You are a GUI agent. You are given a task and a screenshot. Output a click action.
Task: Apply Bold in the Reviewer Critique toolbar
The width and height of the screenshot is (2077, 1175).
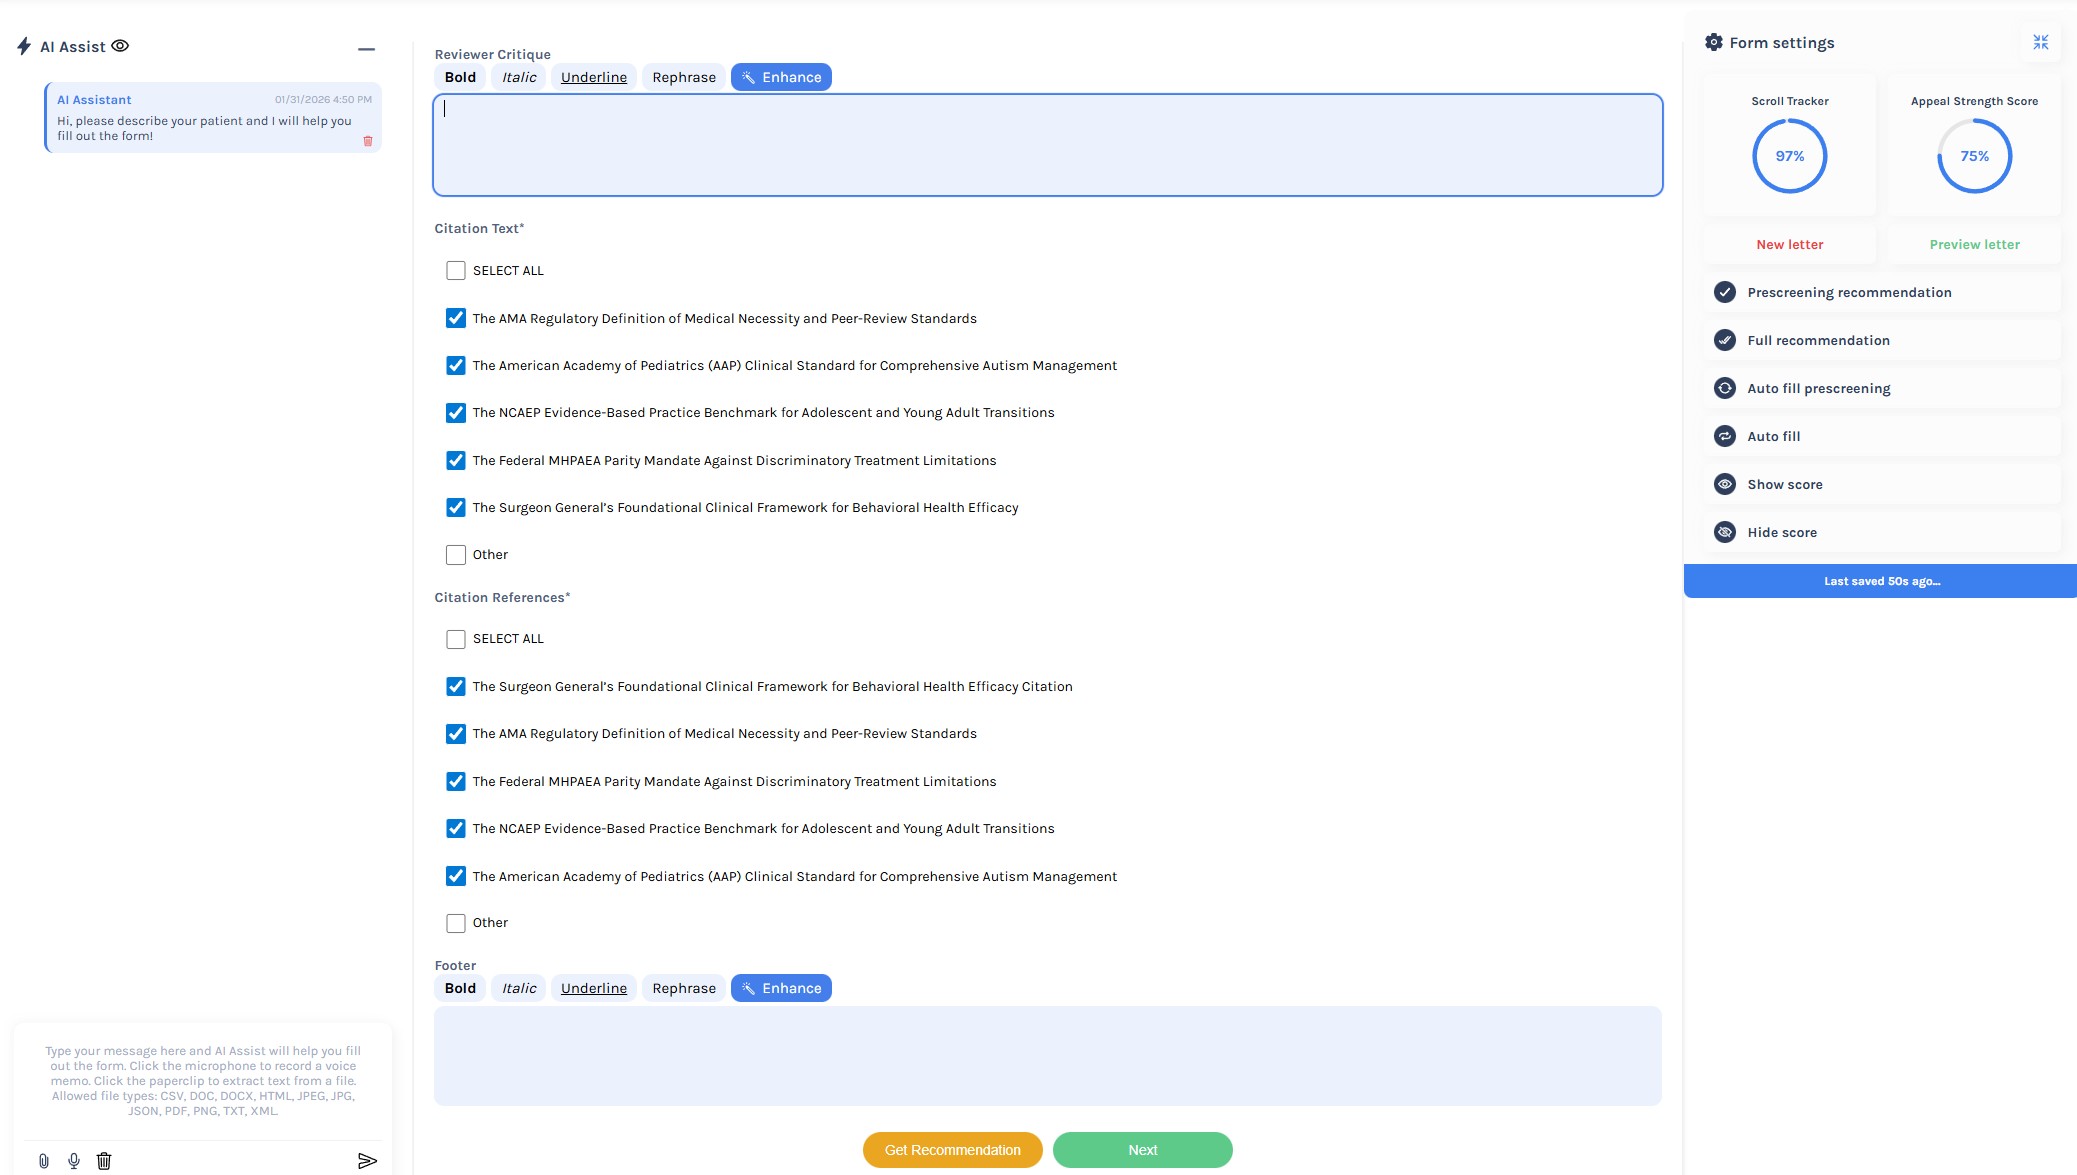(x=460, y=77)
